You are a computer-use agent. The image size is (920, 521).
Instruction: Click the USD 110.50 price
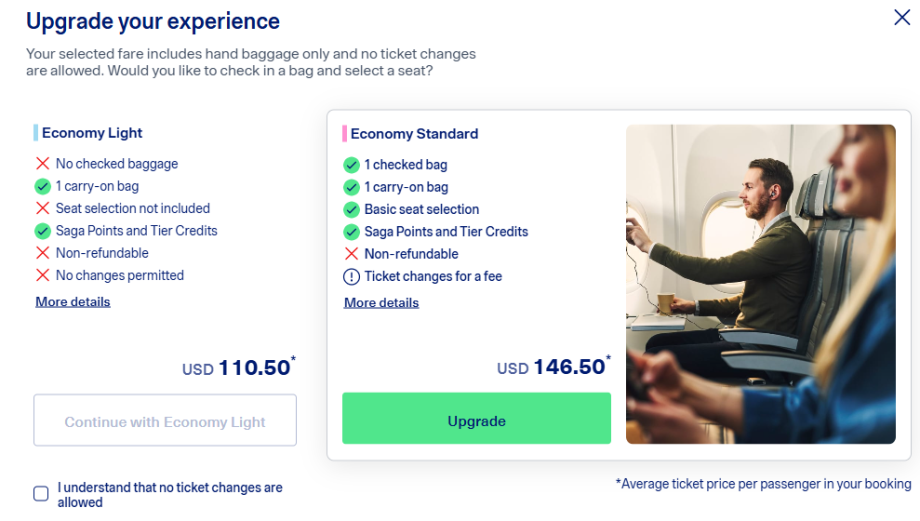[237, 368]
